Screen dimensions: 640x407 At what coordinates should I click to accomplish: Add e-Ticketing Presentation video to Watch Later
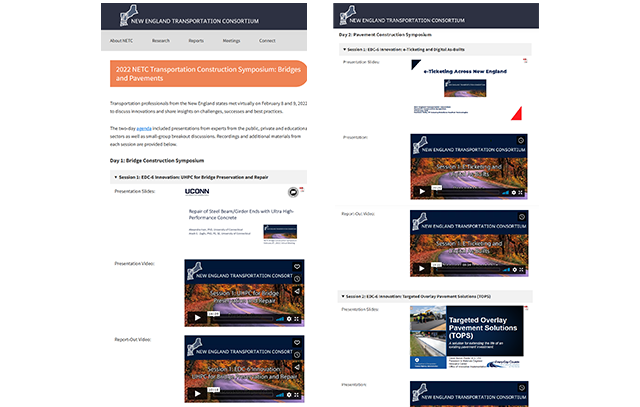tap(521, 140)
